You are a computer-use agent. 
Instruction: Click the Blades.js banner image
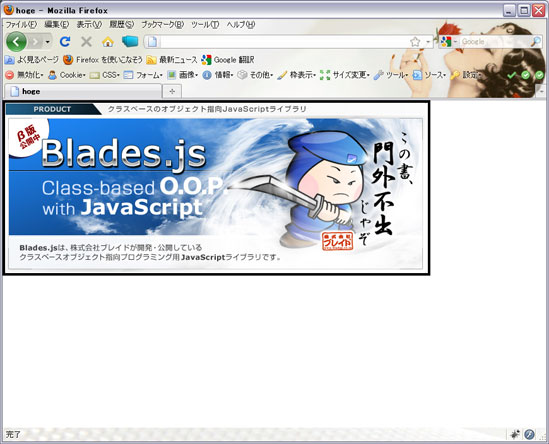click(216, 187)
